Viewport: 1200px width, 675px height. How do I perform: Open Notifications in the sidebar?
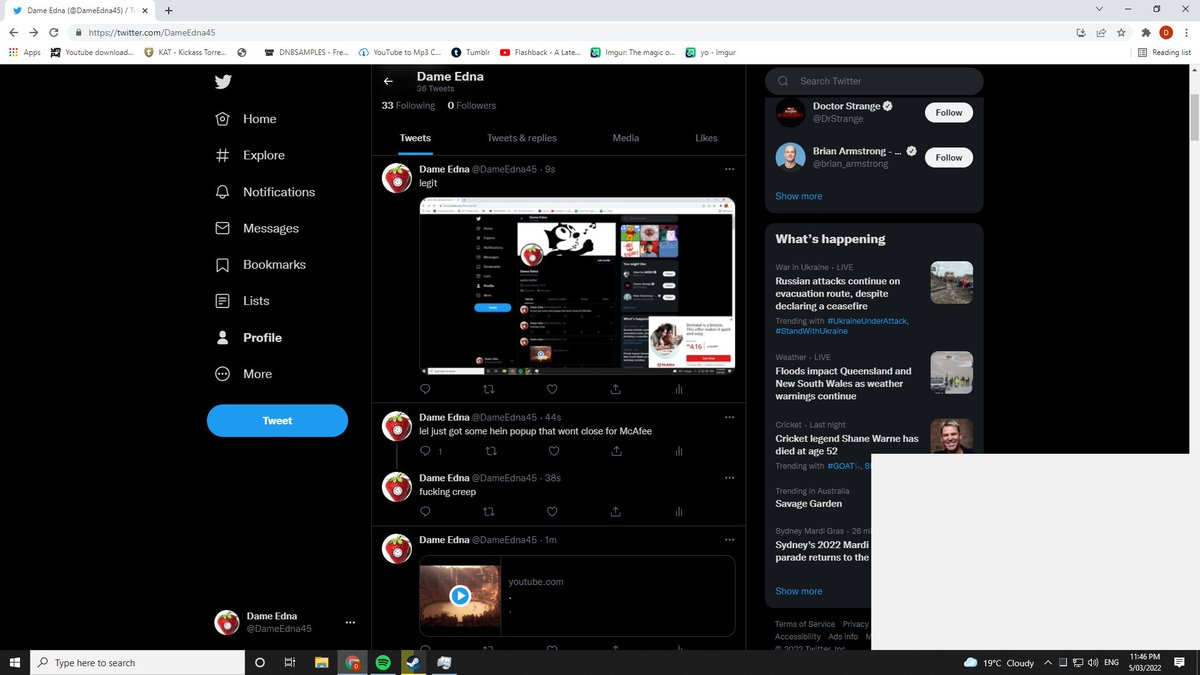click(x=265, y=192)
